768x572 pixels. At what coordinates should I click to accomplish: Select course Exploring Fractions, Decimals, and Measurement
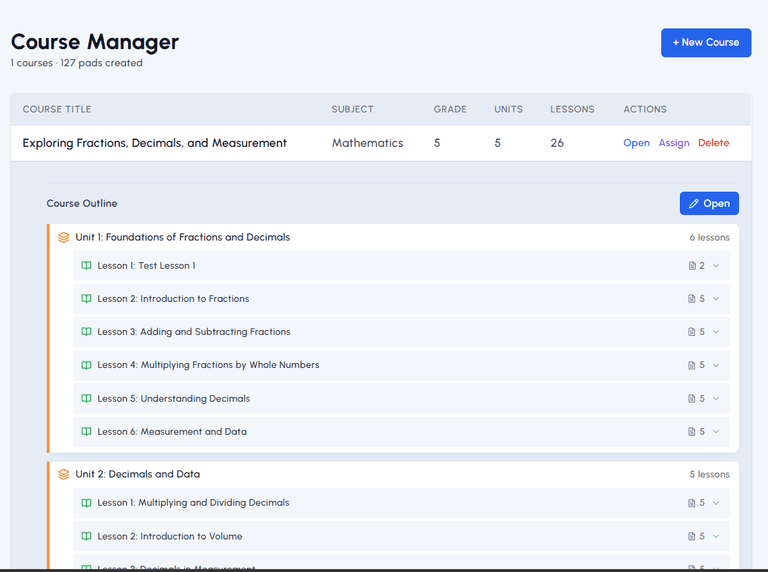tap(154, 143)
